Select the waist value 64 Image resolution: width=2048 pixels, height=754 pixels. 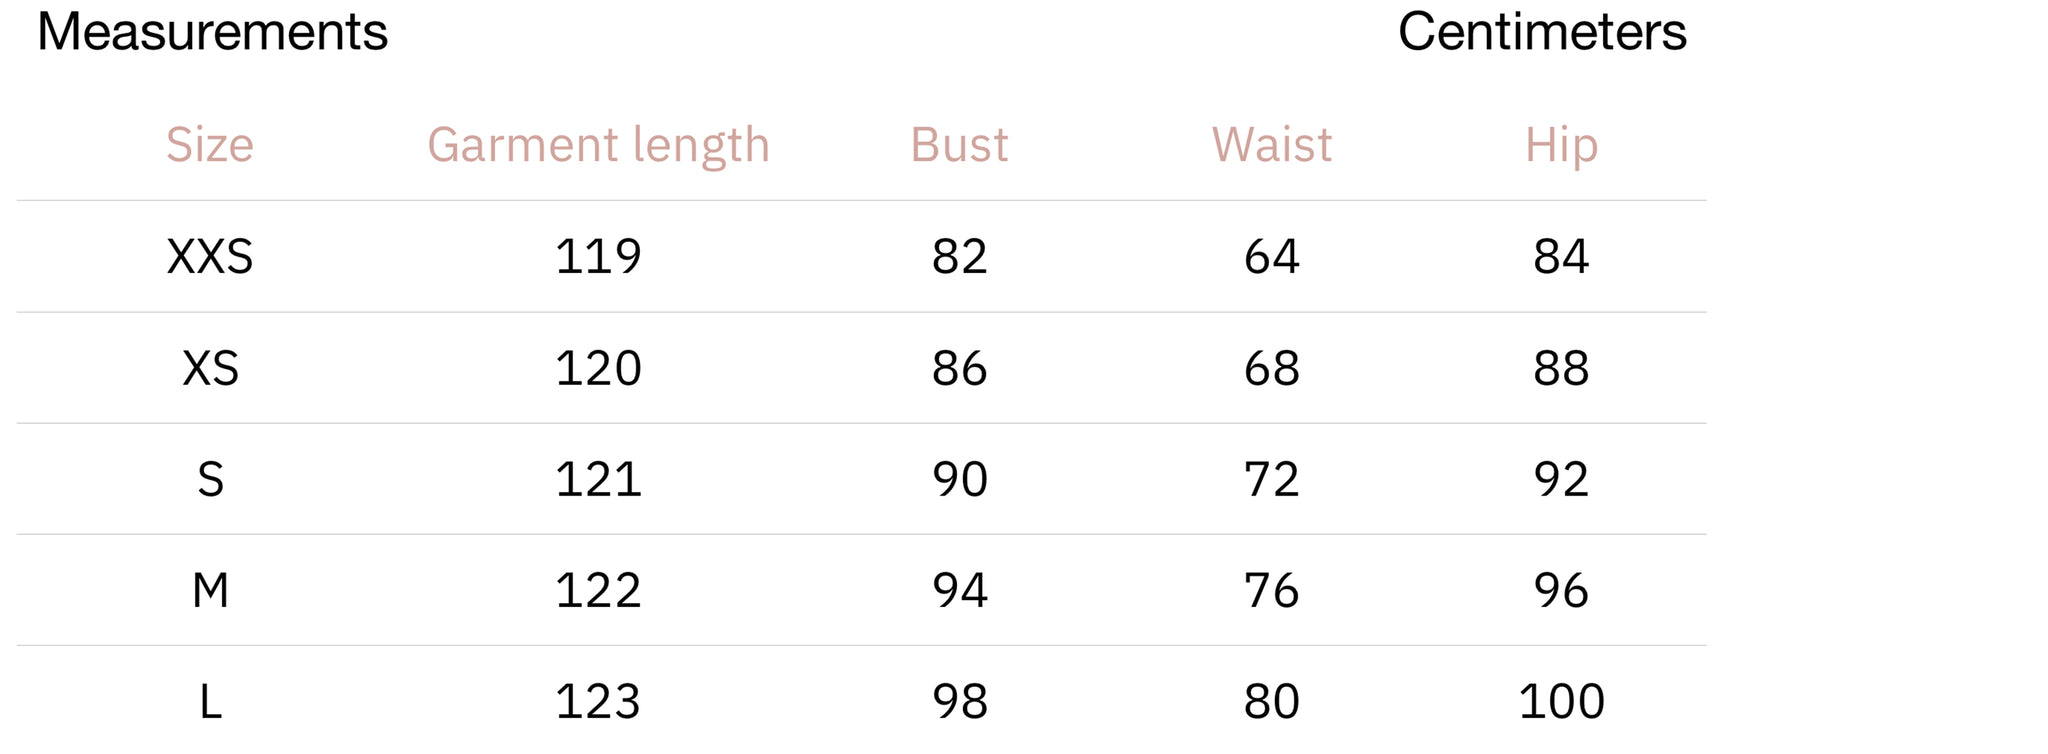point(1272,257)
